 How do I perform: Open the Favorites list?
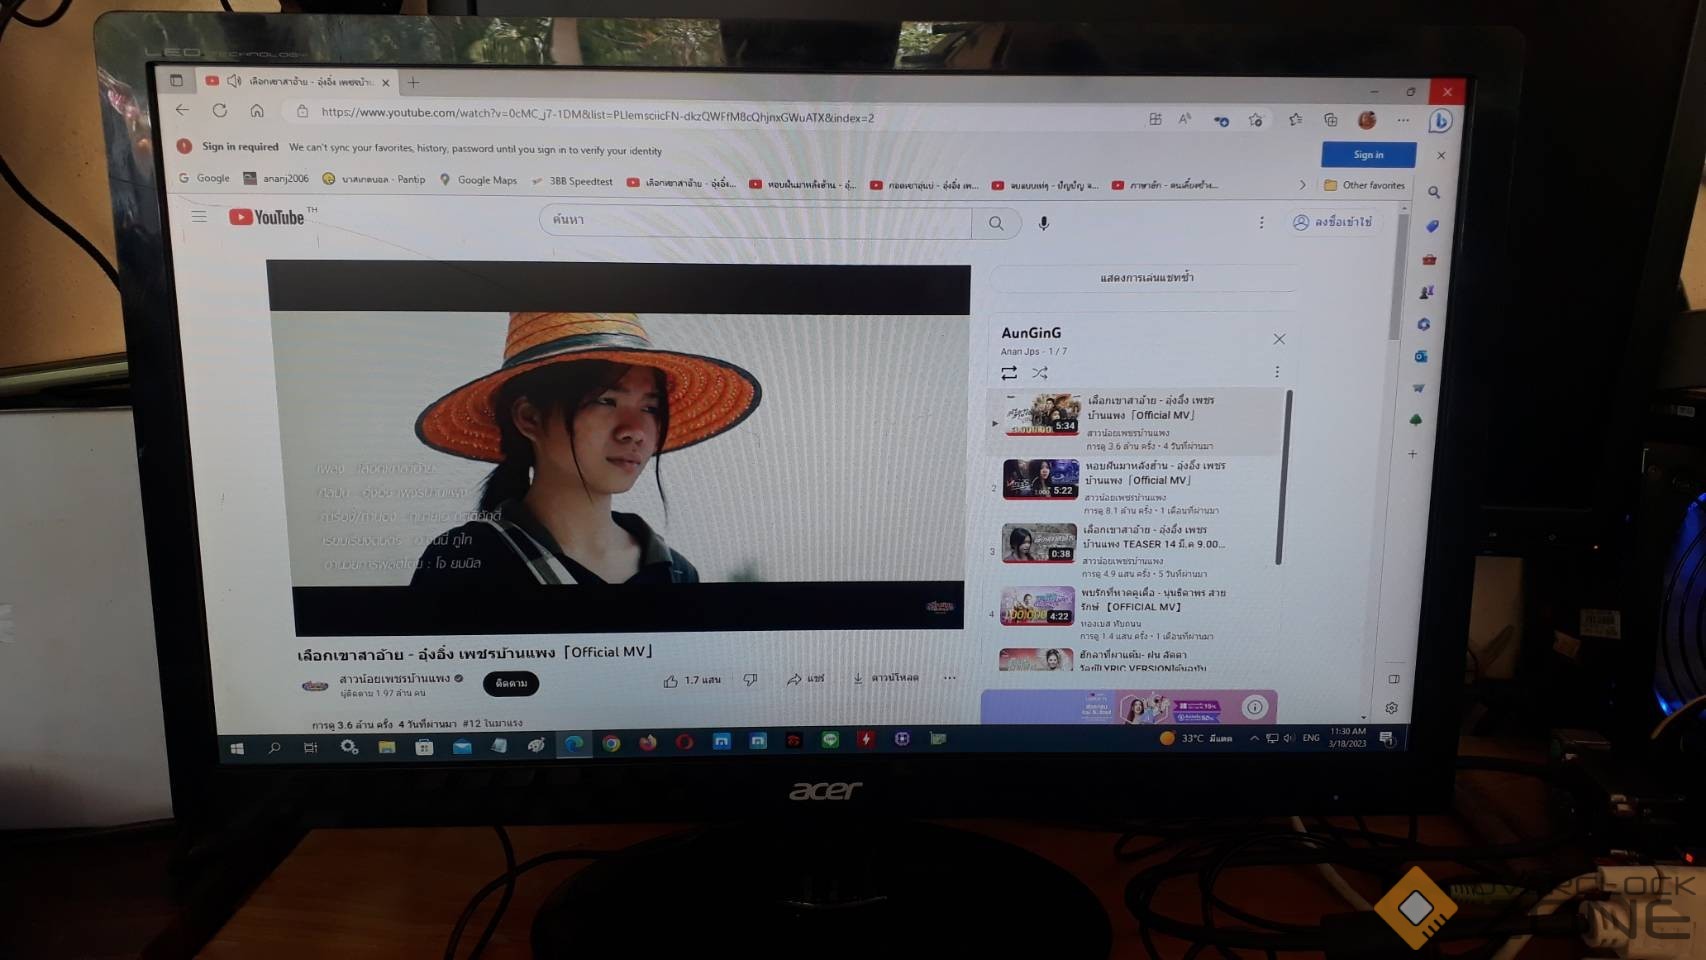point(1295,120)
